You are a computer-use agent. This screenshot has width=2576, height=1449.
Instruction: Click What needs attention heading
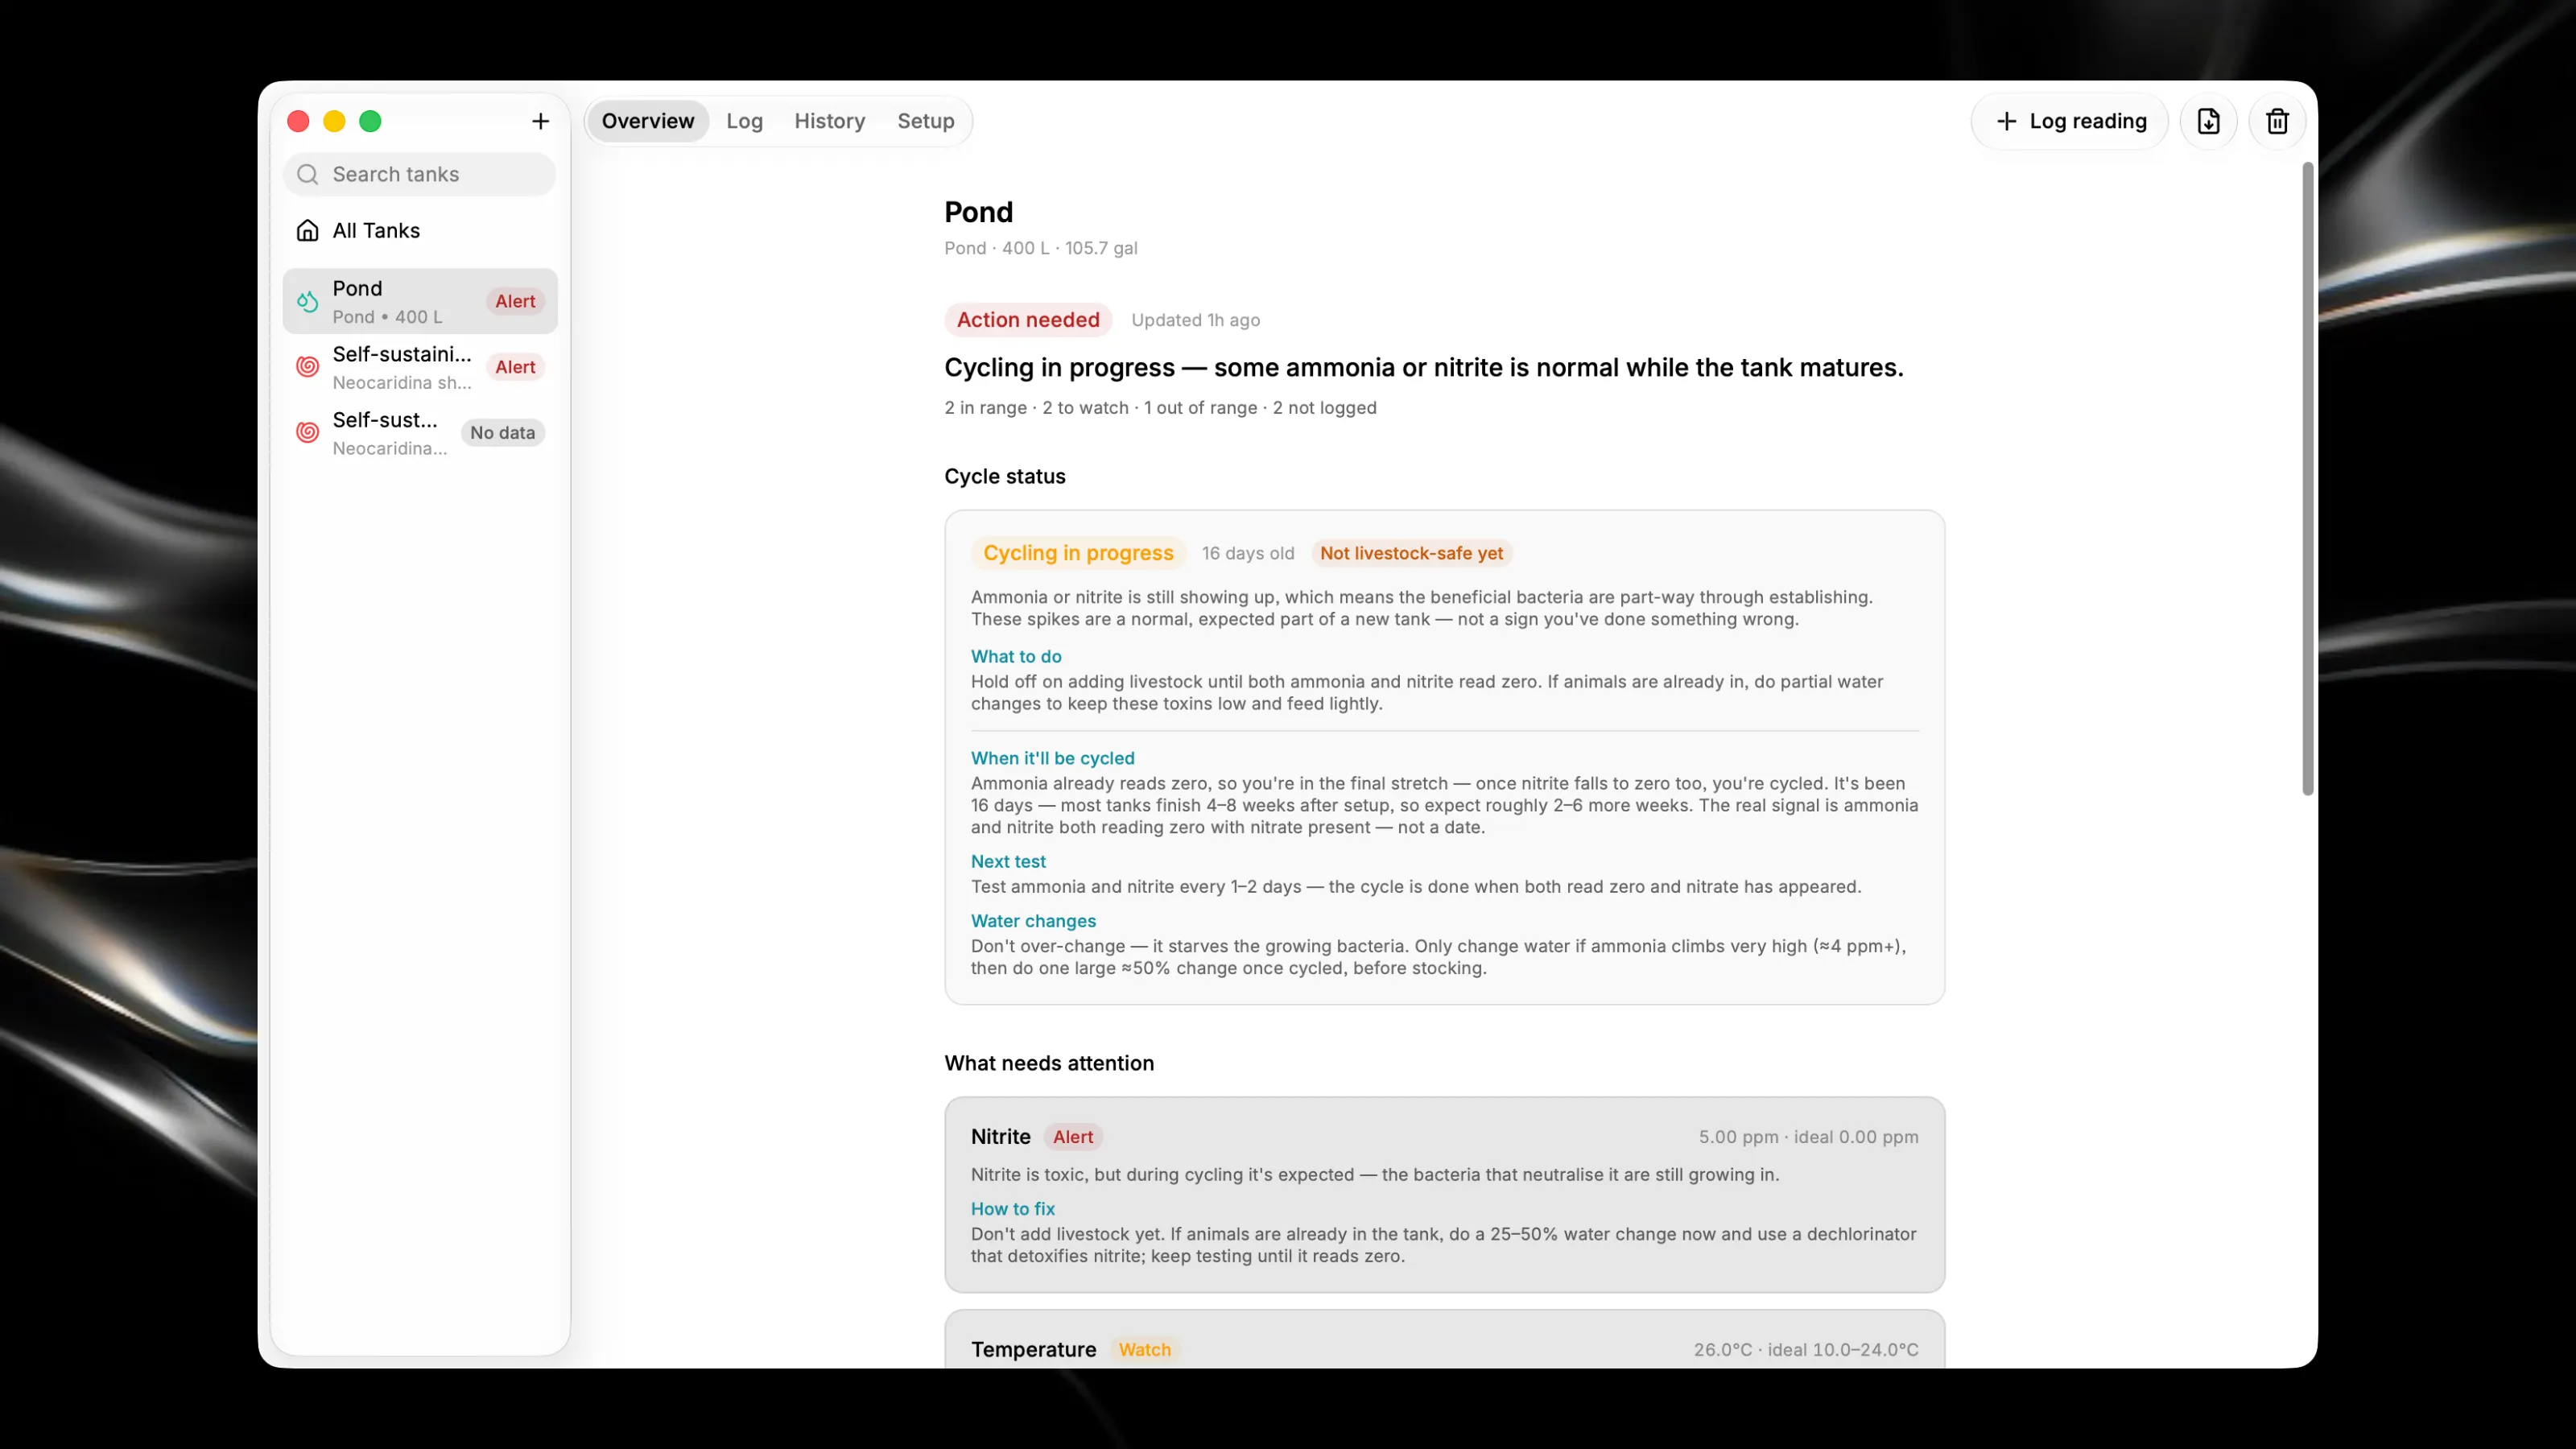click(1049, 1064)
